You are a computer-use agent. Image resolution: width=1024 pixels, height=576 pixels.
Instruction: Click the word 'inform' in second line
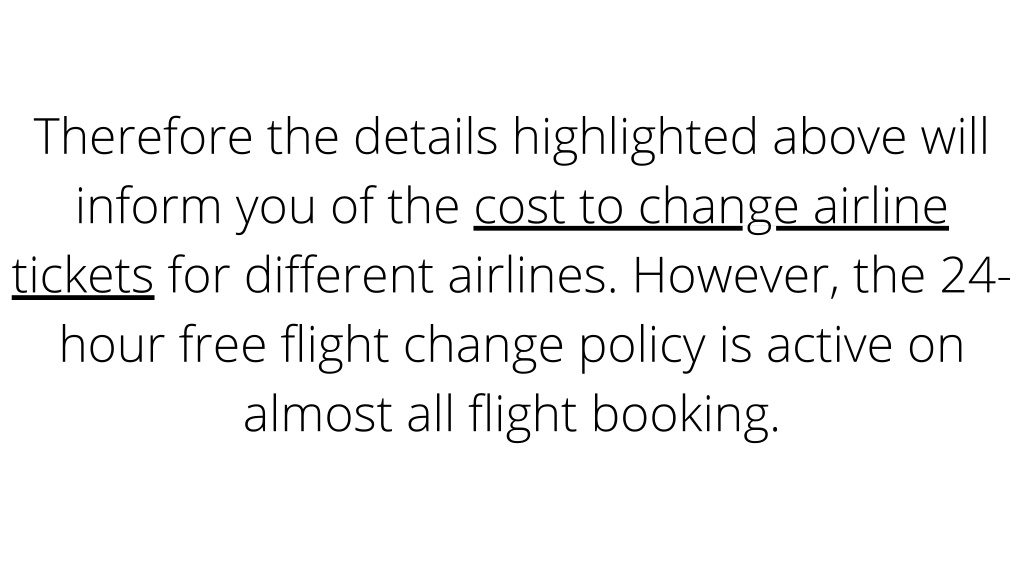[148, 207]
